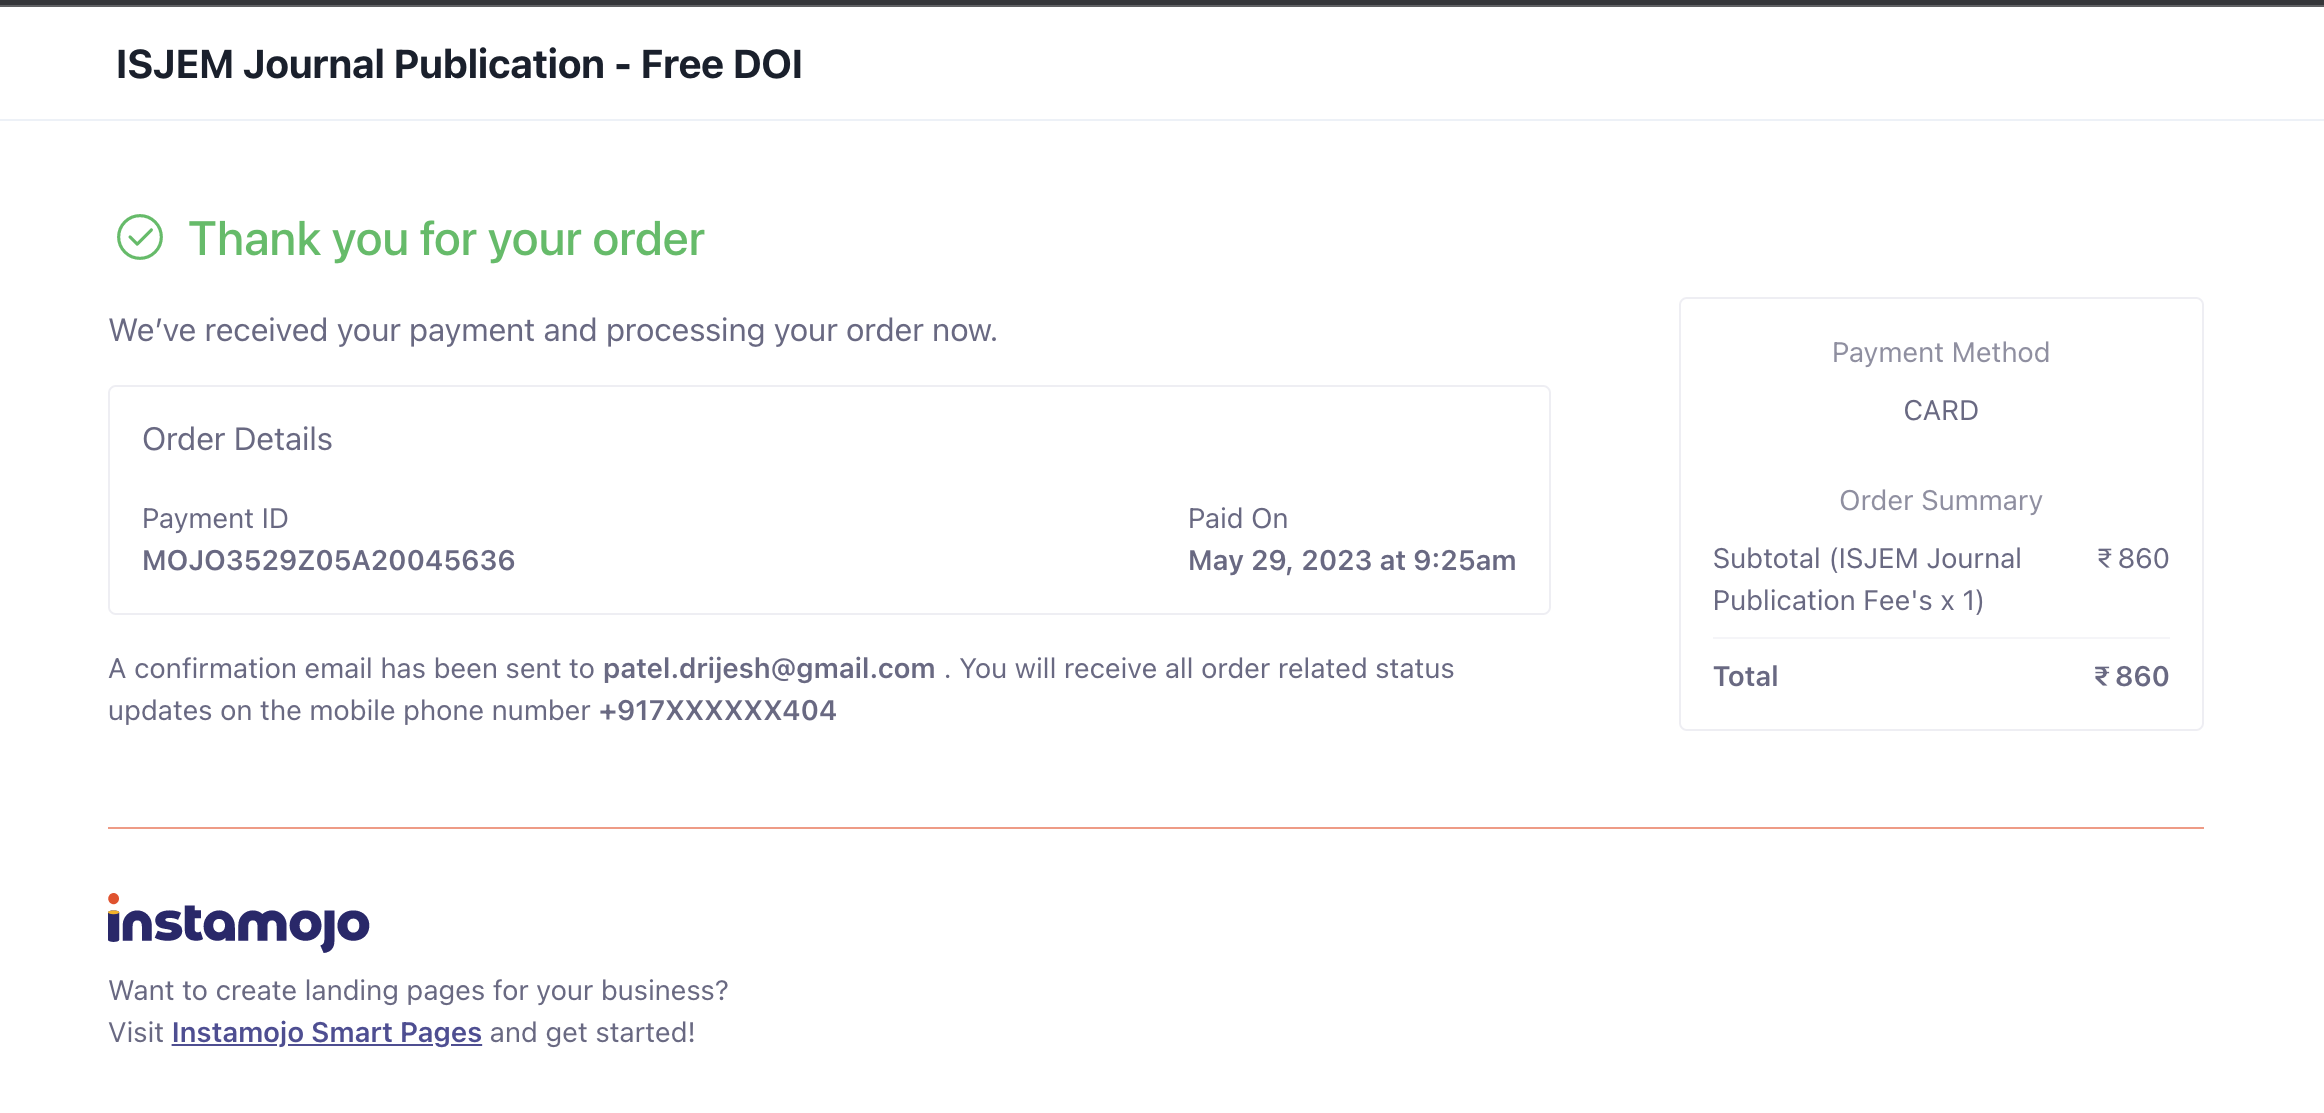Click the Payment ID label
This screenshot has height=1113, width=2324.
(x=215, y=518)
